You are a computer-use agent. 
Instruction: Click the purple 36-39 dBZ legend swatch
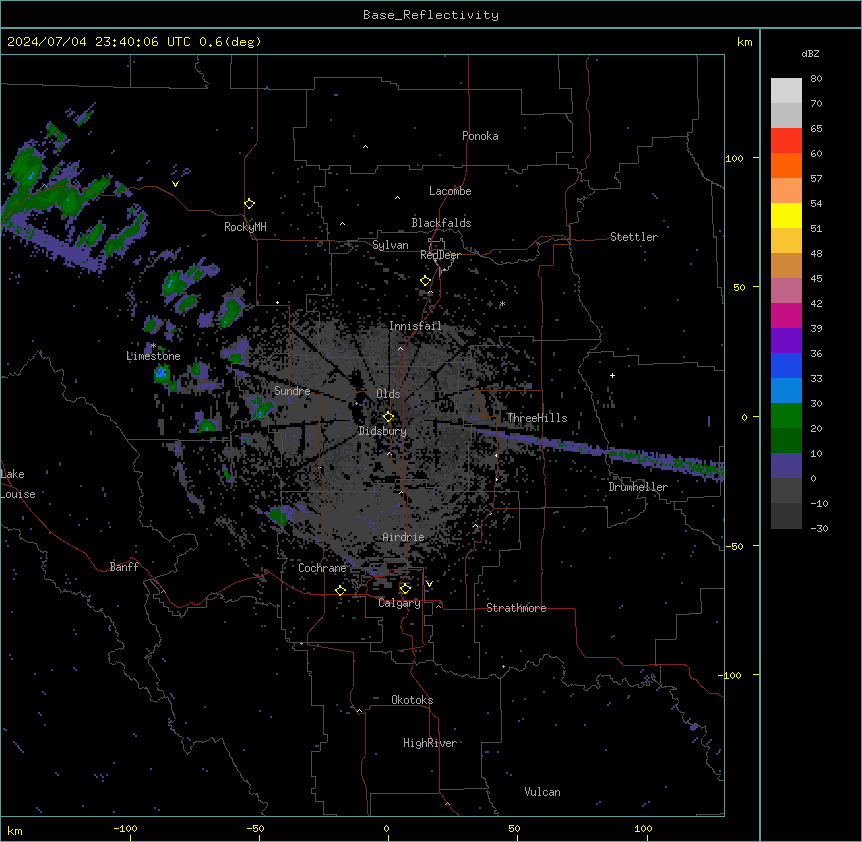(786, 341)
